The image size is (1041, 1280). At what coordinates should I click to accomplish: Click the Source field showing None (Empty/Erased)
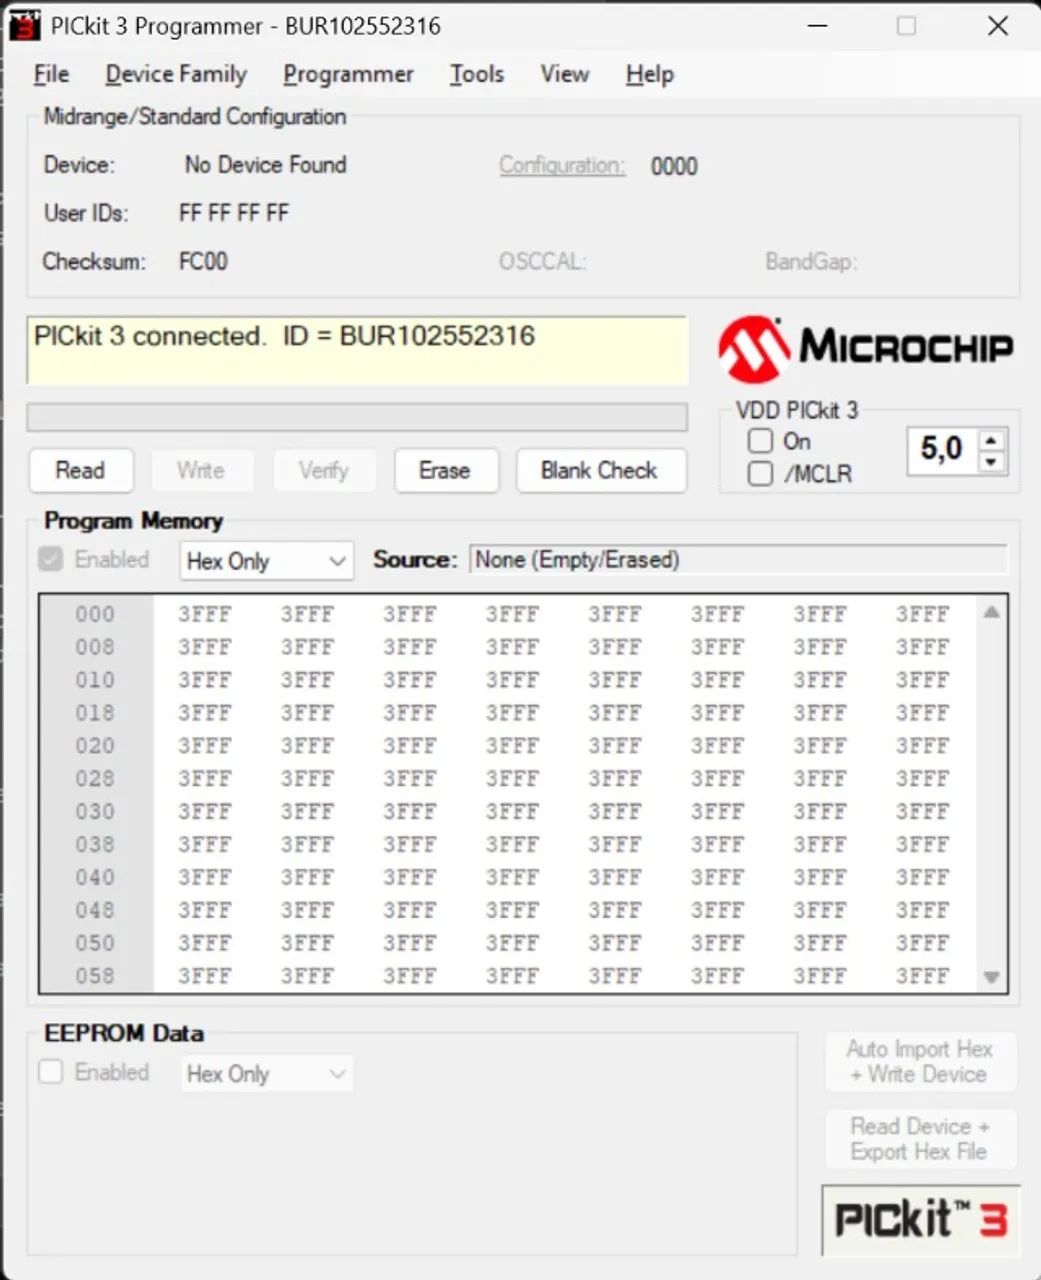[x=739, y=559]
